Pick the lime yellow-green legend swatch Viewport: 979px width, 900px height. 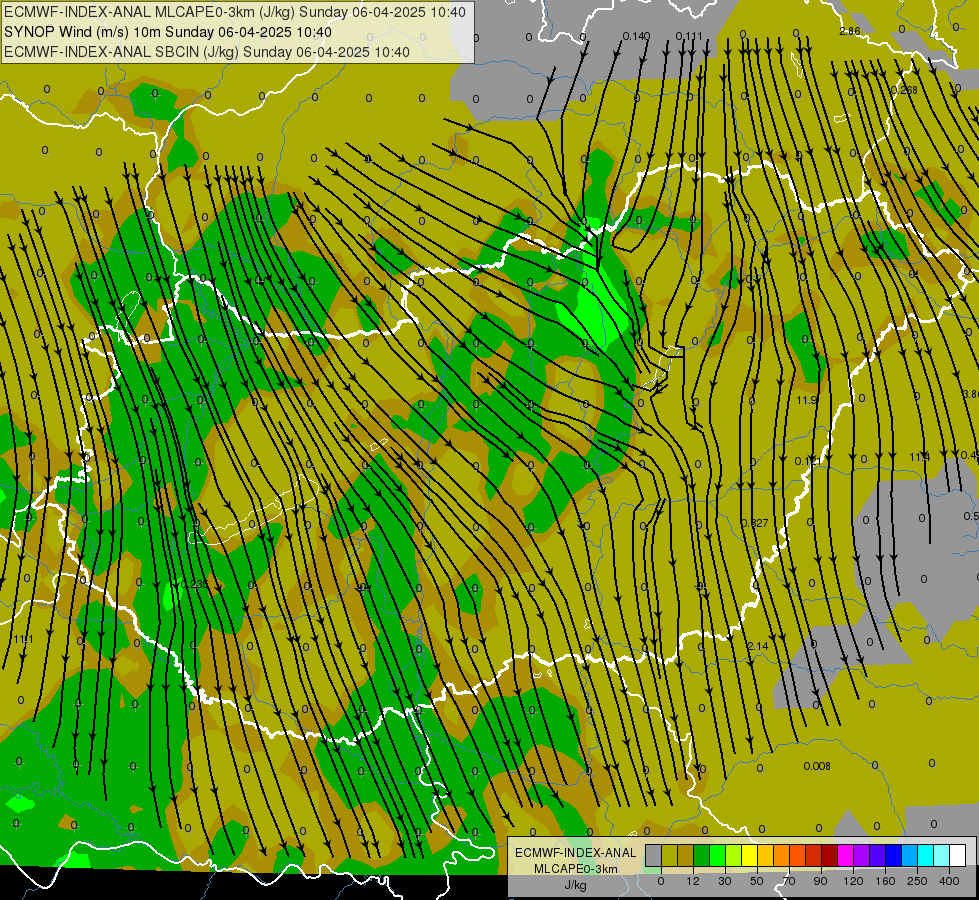pyautogui.click(x=734, y=855)
